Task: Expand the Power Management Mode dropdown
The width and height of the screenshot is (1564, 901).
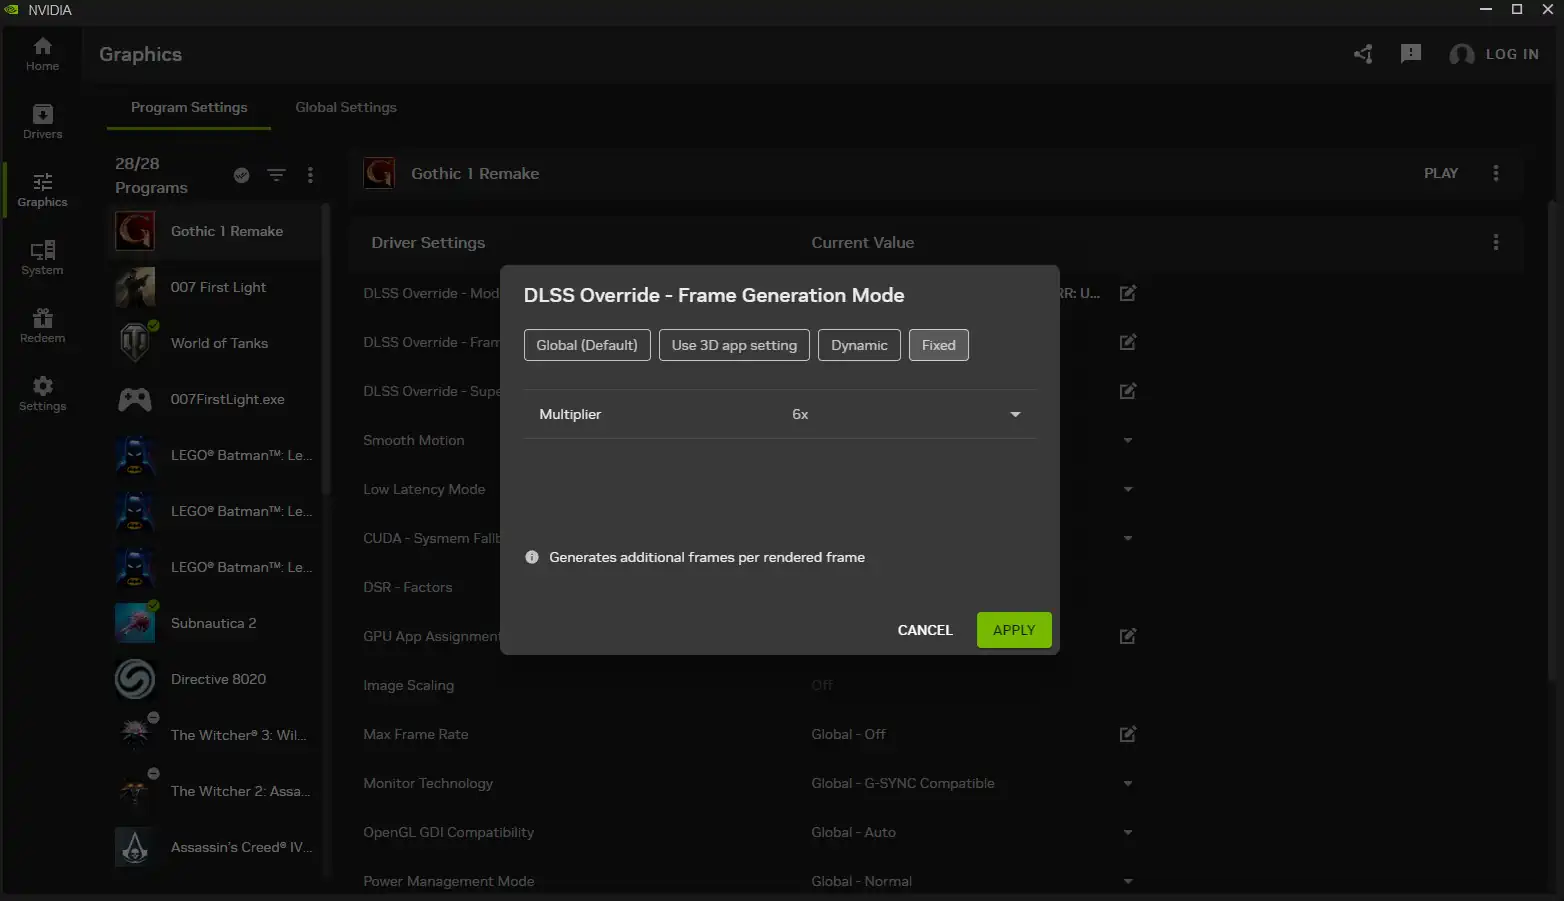Action: tap(1128, 882)
